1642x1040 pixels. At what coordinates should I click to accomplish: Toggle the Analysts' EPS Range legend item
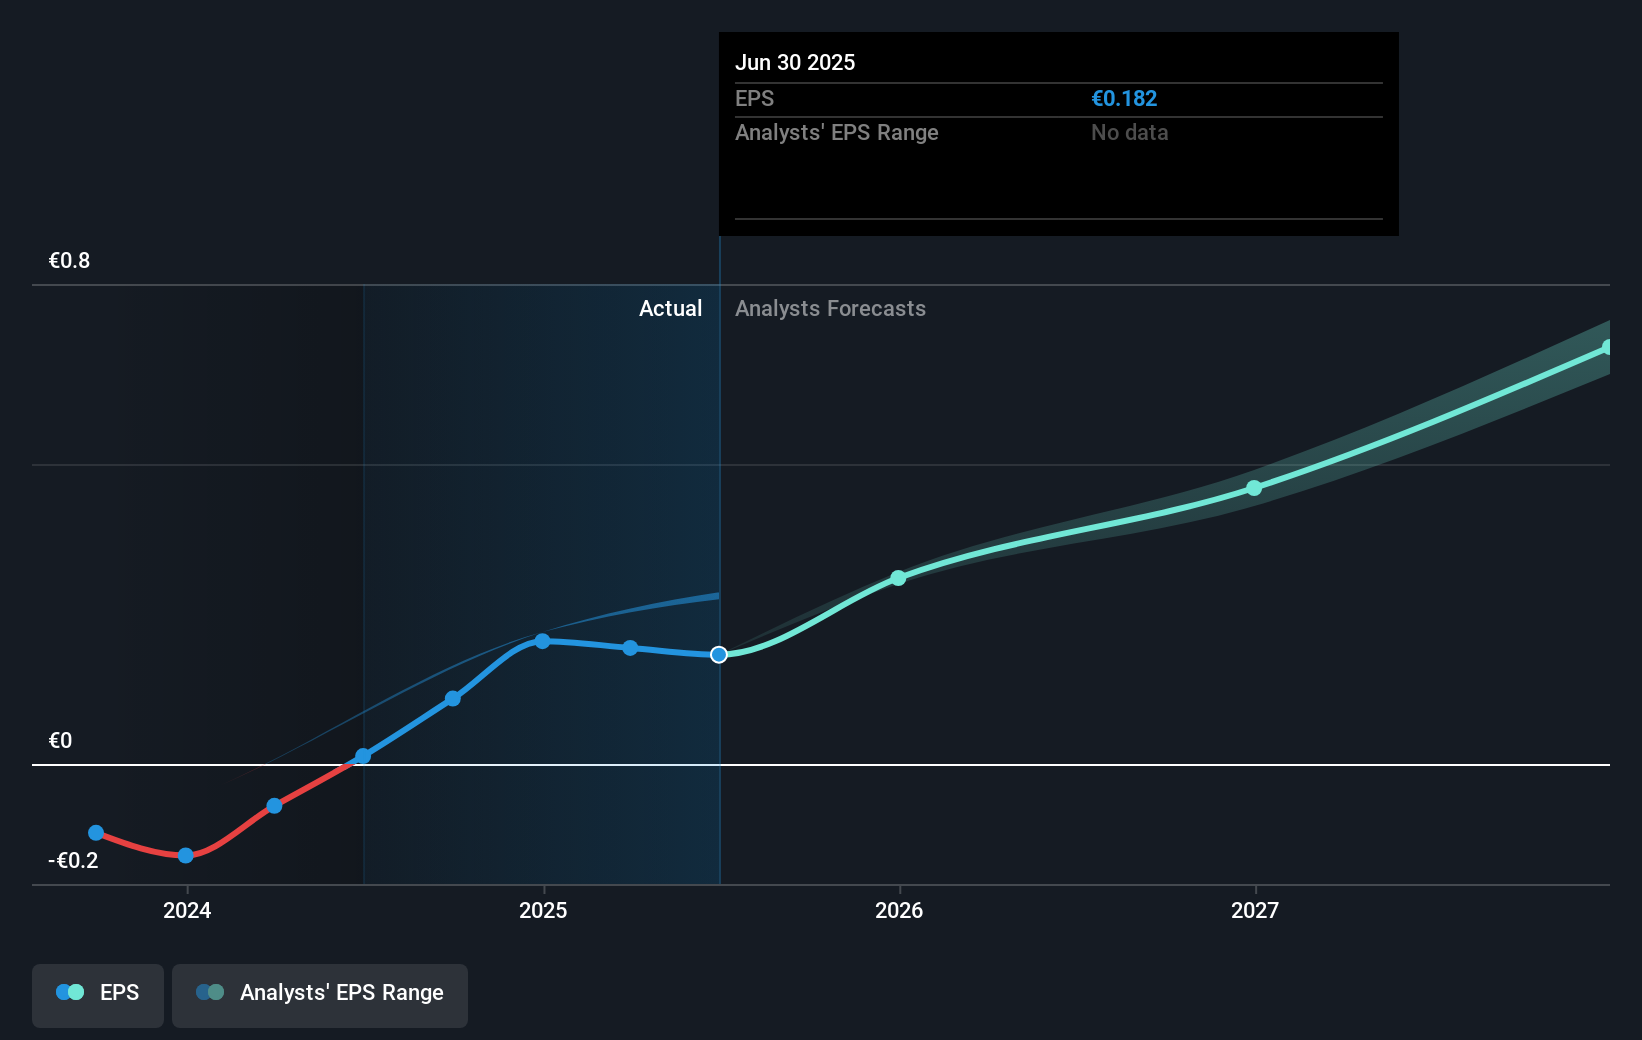(x=320, y=994)
